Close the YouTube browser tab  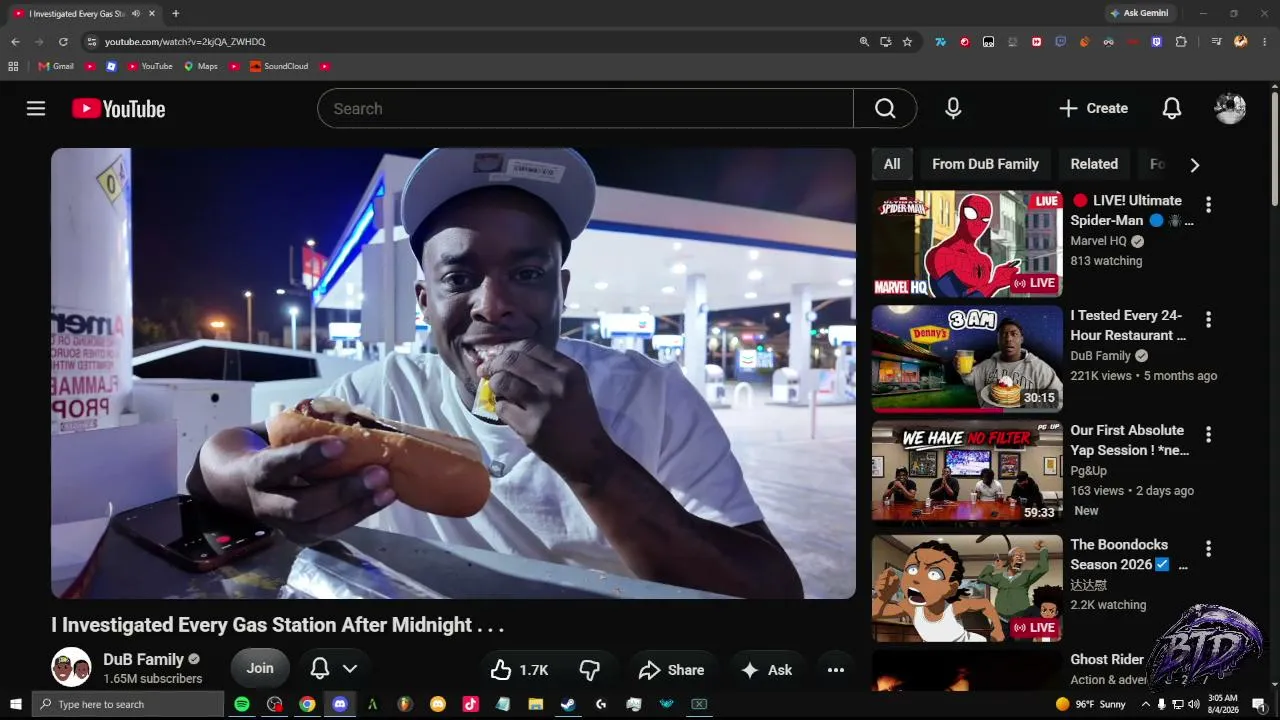tap(151, 14)
